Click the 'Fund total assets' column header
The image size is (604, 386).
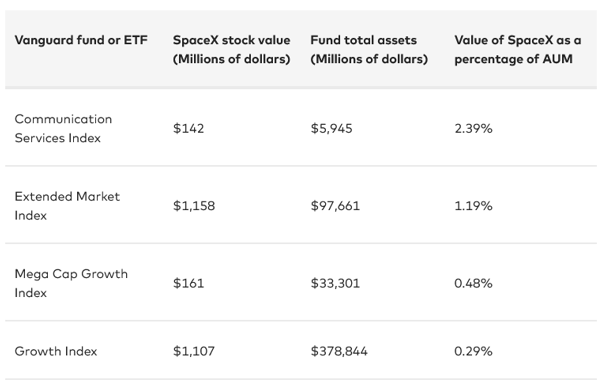coord(369,49)
